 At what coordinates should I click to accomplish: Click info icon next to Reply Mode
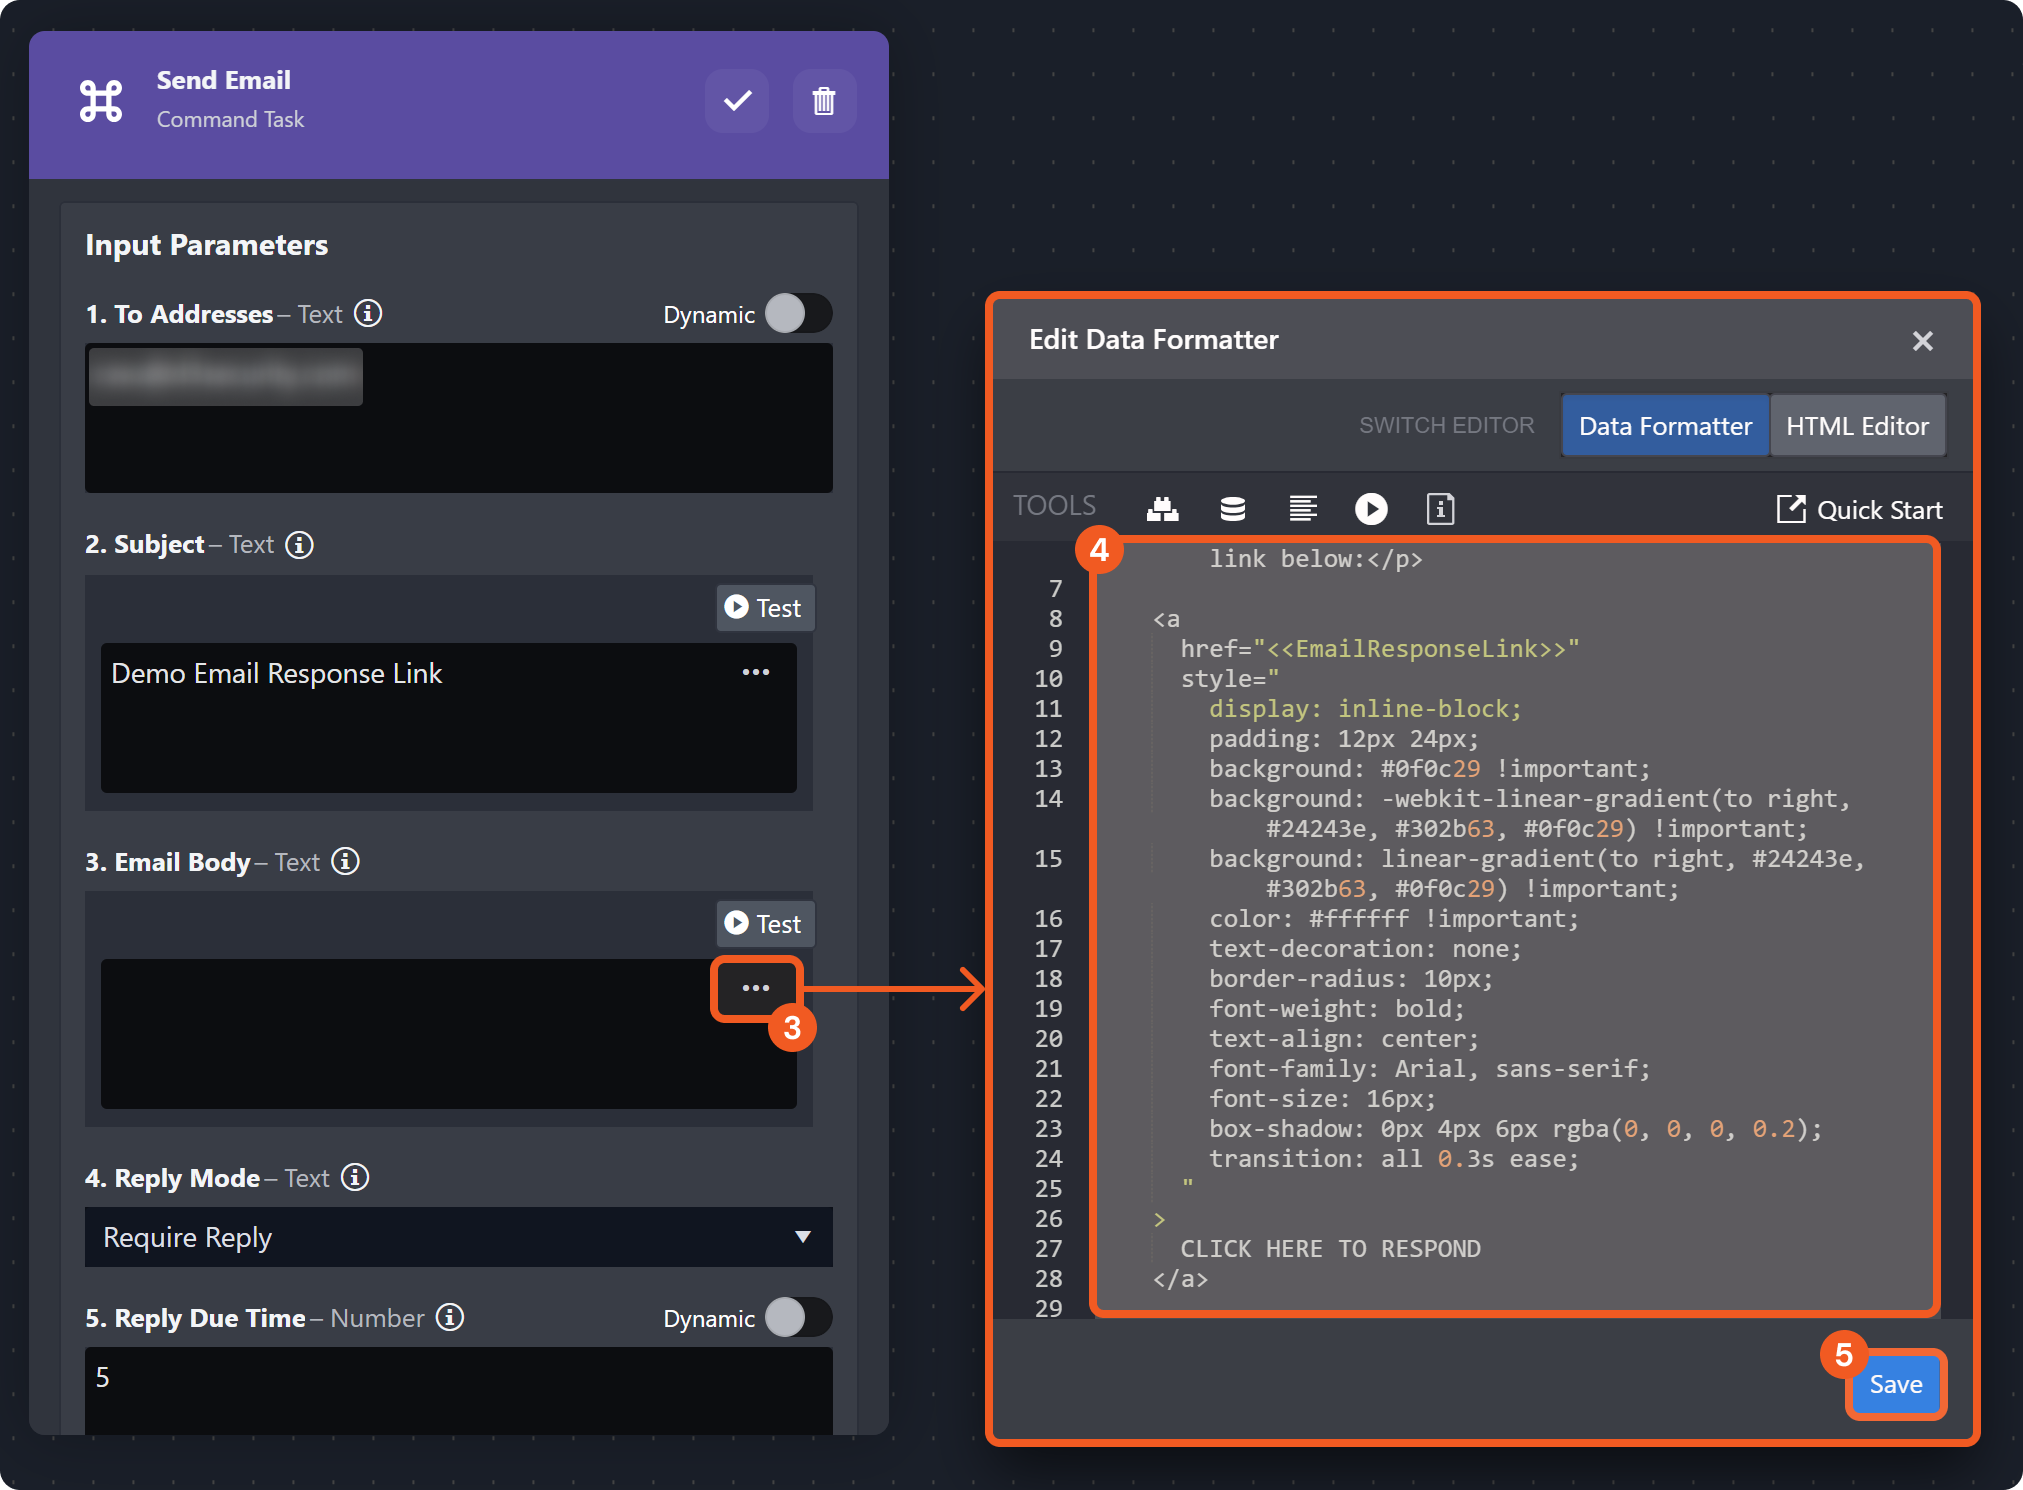pyautogui.click(x=355, y=1178)
